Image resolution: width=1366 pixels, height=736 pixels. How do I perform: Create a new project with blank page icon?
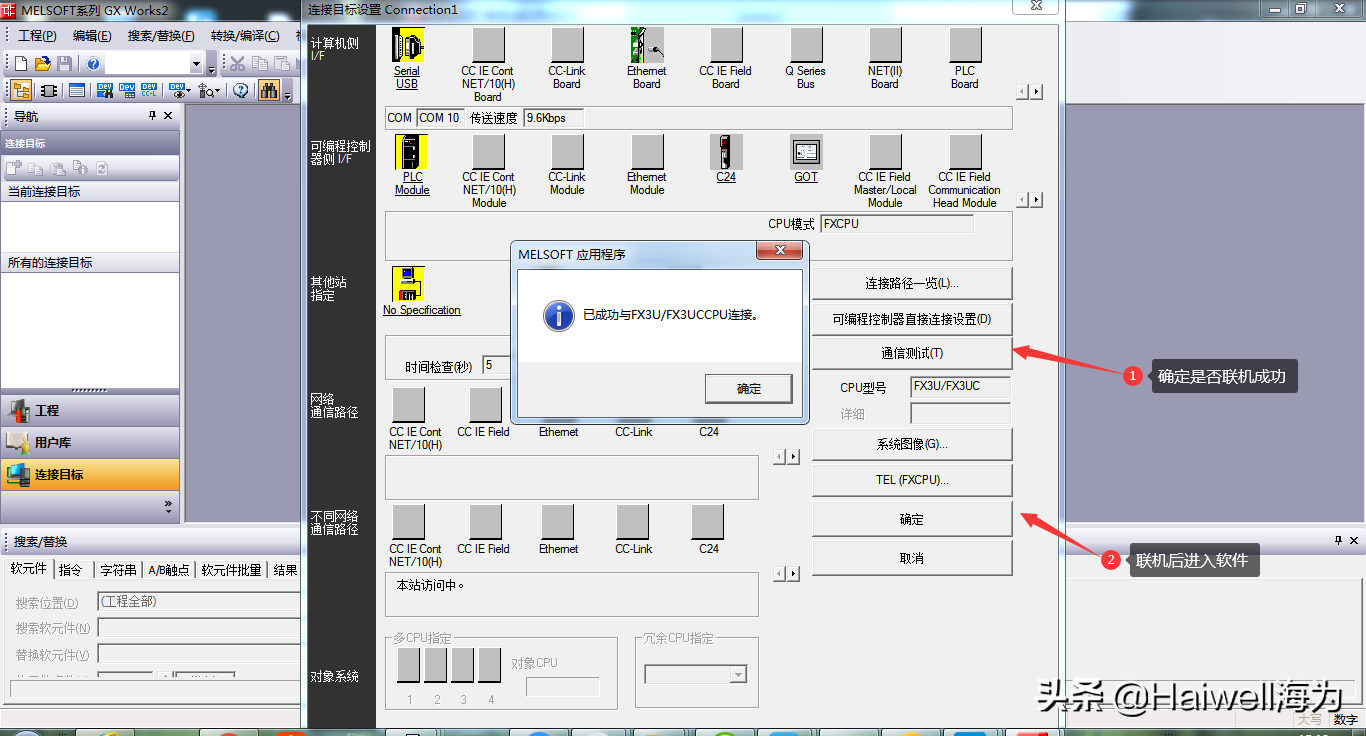[21, 64]
